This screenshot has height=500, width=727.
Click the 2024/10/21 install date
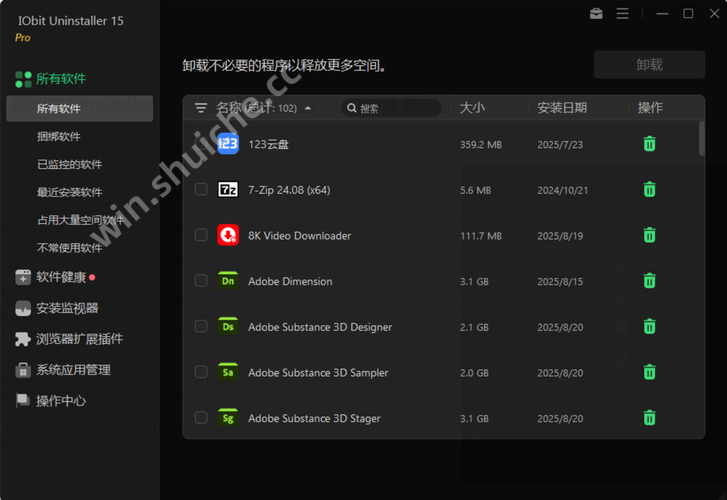562,190
